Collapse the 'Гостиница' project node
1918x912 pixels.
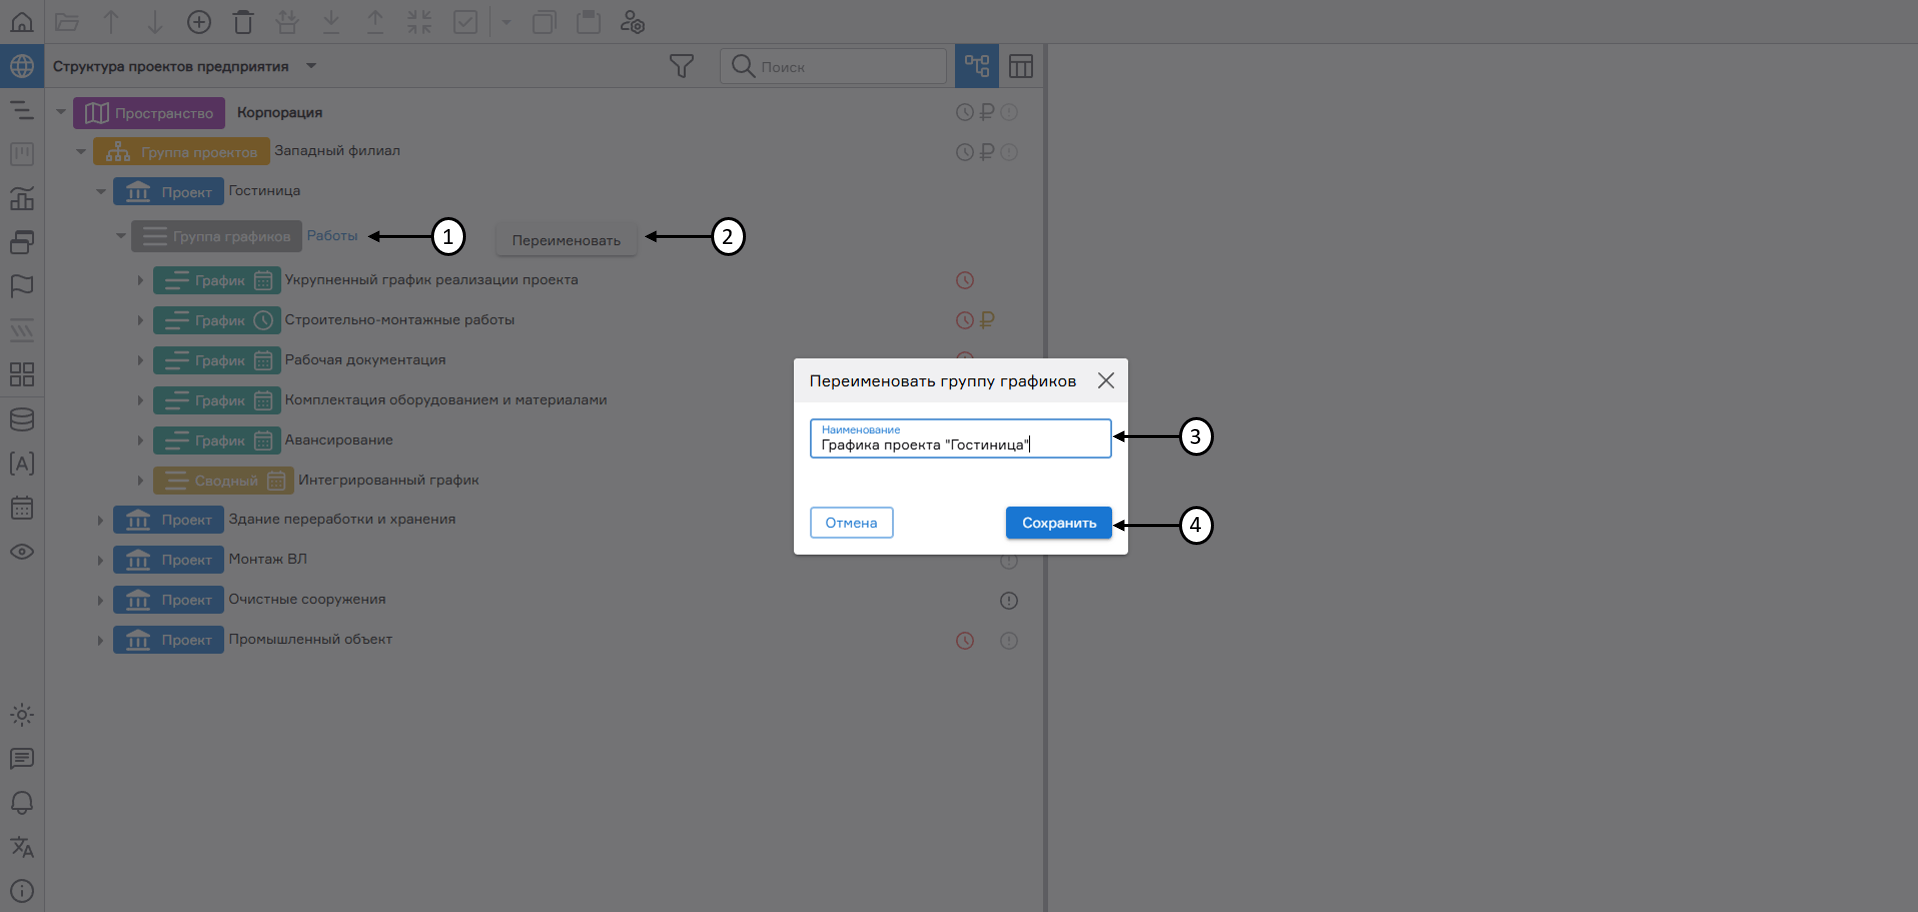coord(101,191)
